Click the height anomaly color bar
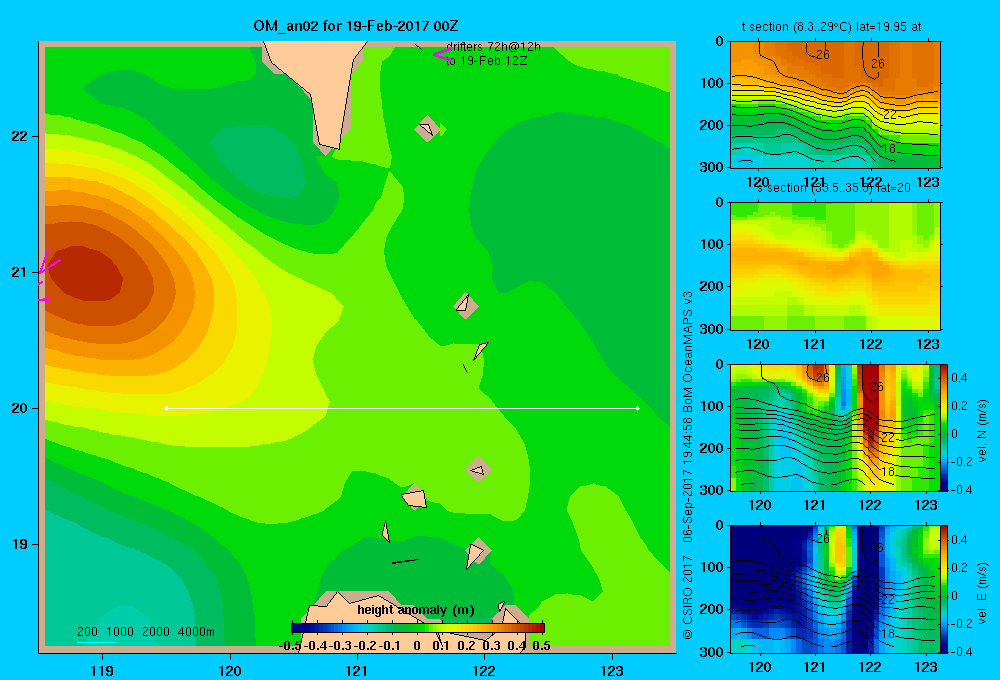The width and height of the screenshot is (1000, 680). coord(418,628)
